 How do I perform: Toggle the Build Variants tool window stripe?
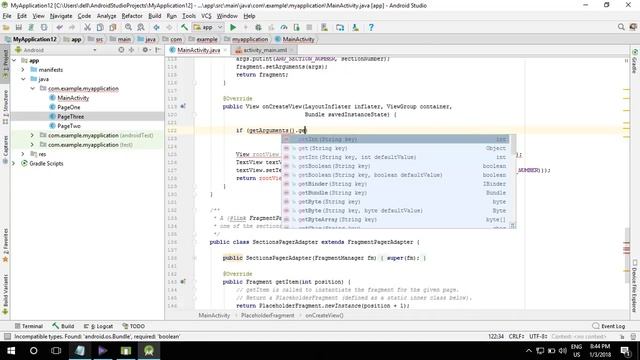[x=5, y=295]
